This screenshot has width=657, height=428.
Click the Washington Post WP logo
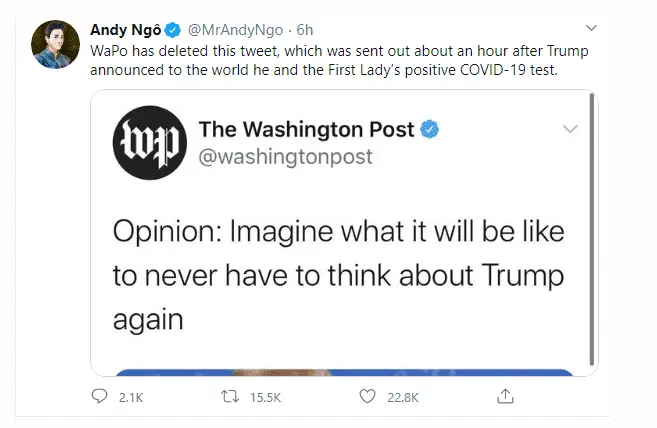point(148,142)
